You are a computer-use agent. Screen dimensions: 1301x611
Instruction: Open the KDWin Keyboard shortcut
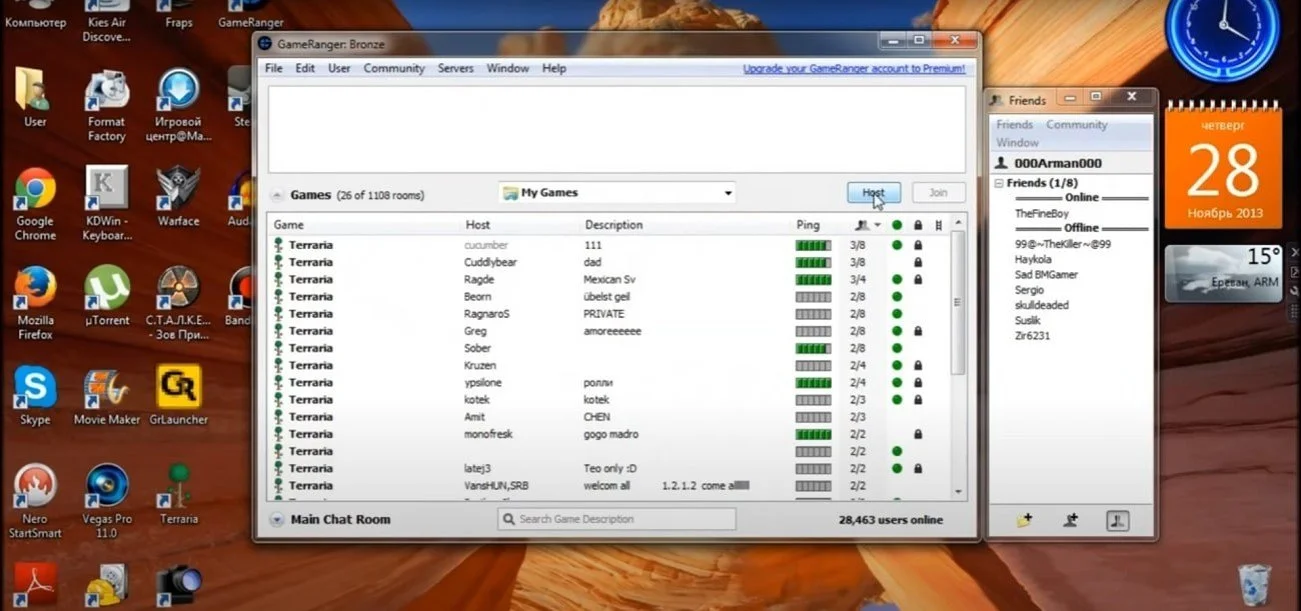click(106, 204)
